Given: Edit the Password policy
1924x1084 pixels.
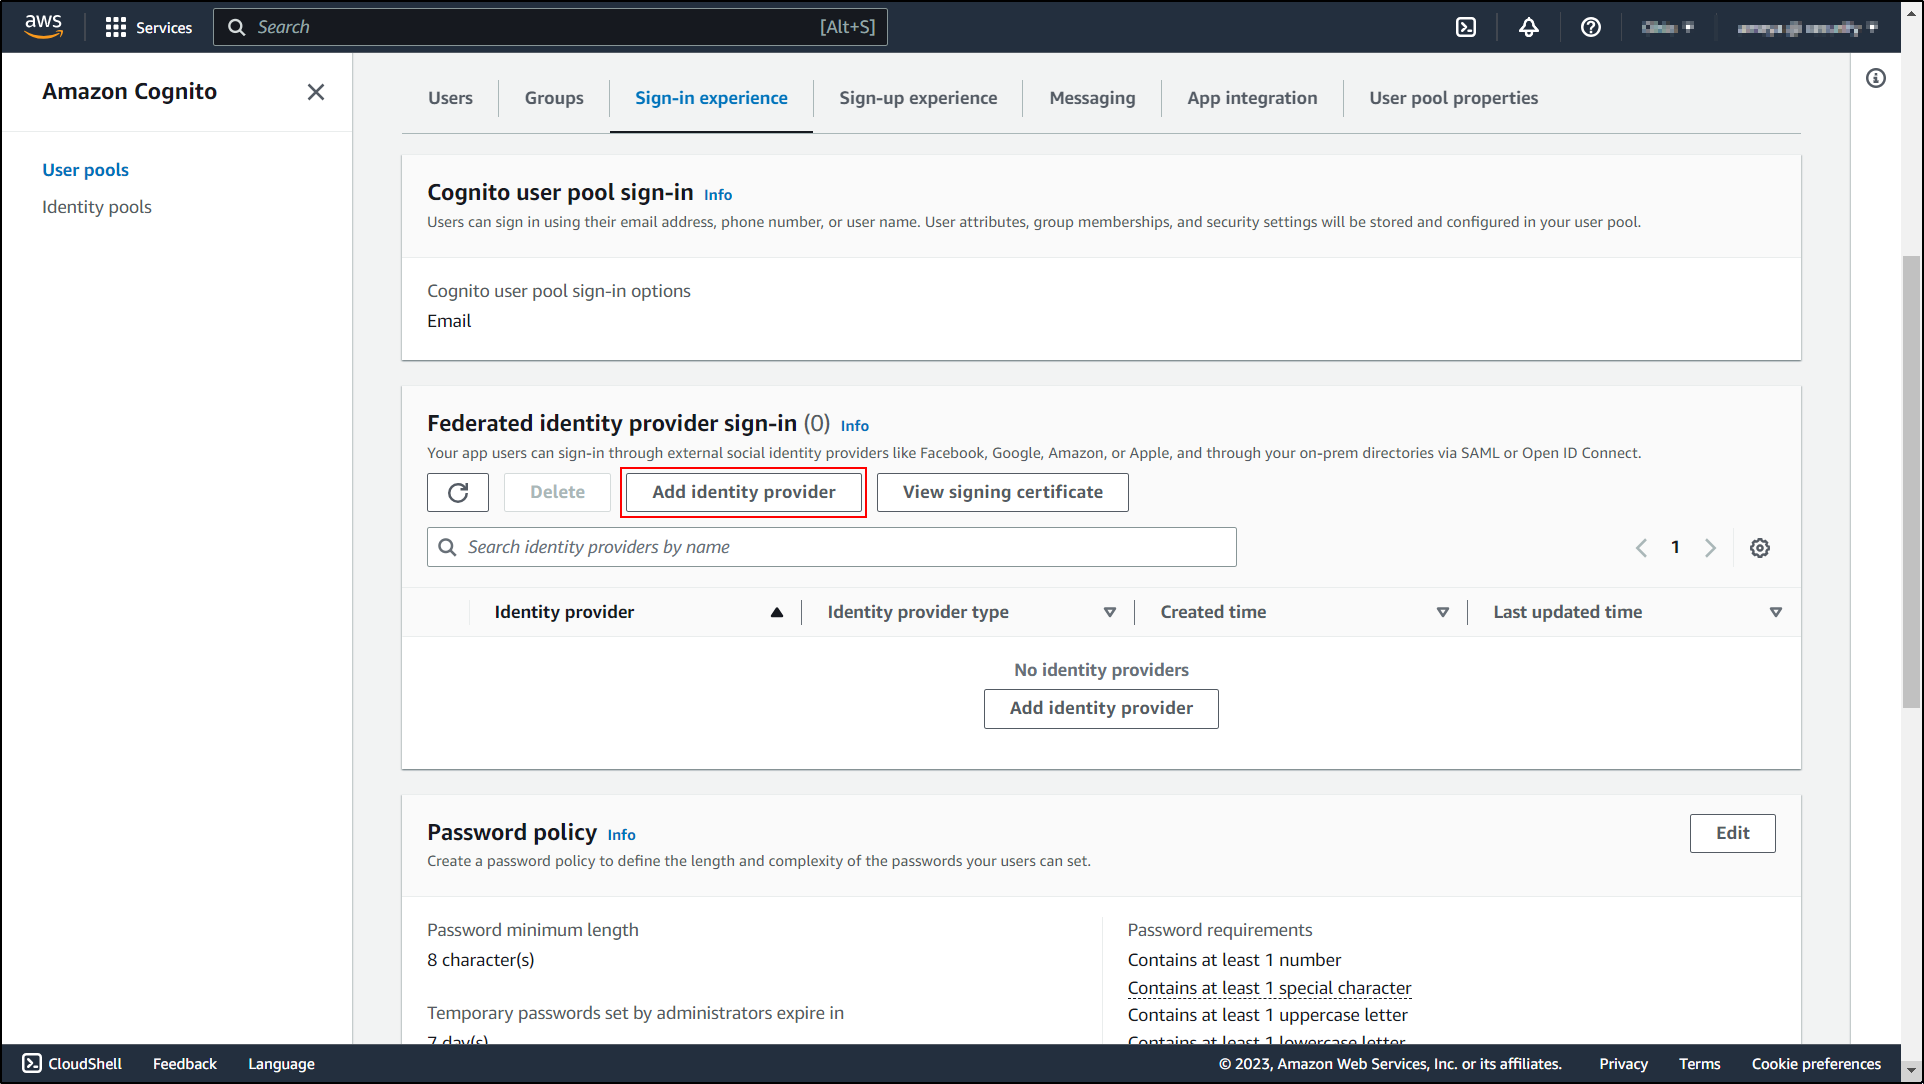Looking at the screenshot, I should coord(1732,833).
